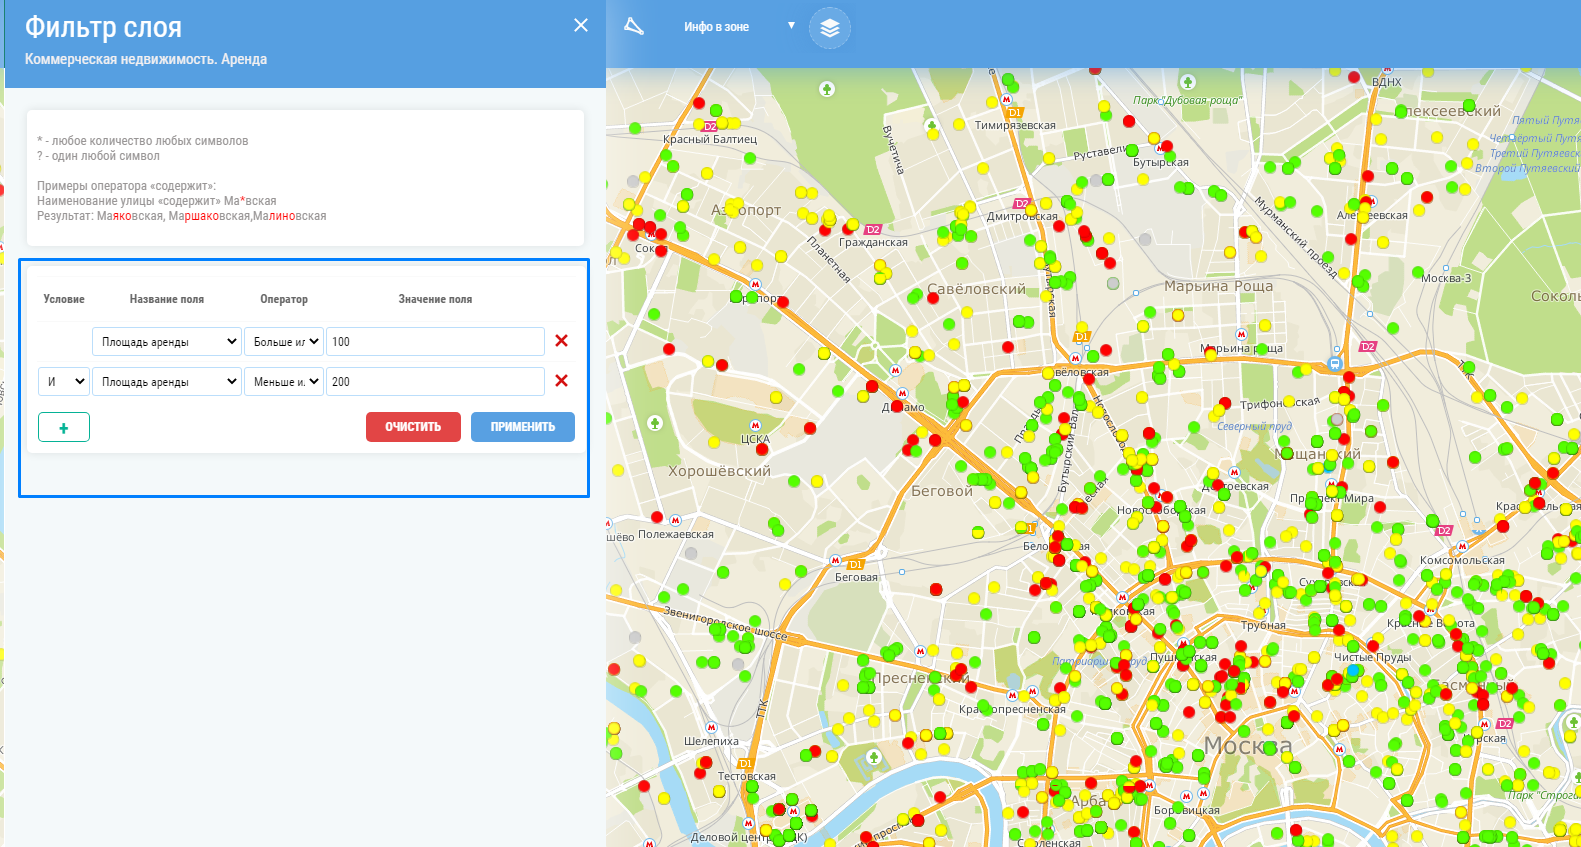Click the Тимирязевская metro icon
This screenshot has height=847, width=1581.
pos(1006,100)
